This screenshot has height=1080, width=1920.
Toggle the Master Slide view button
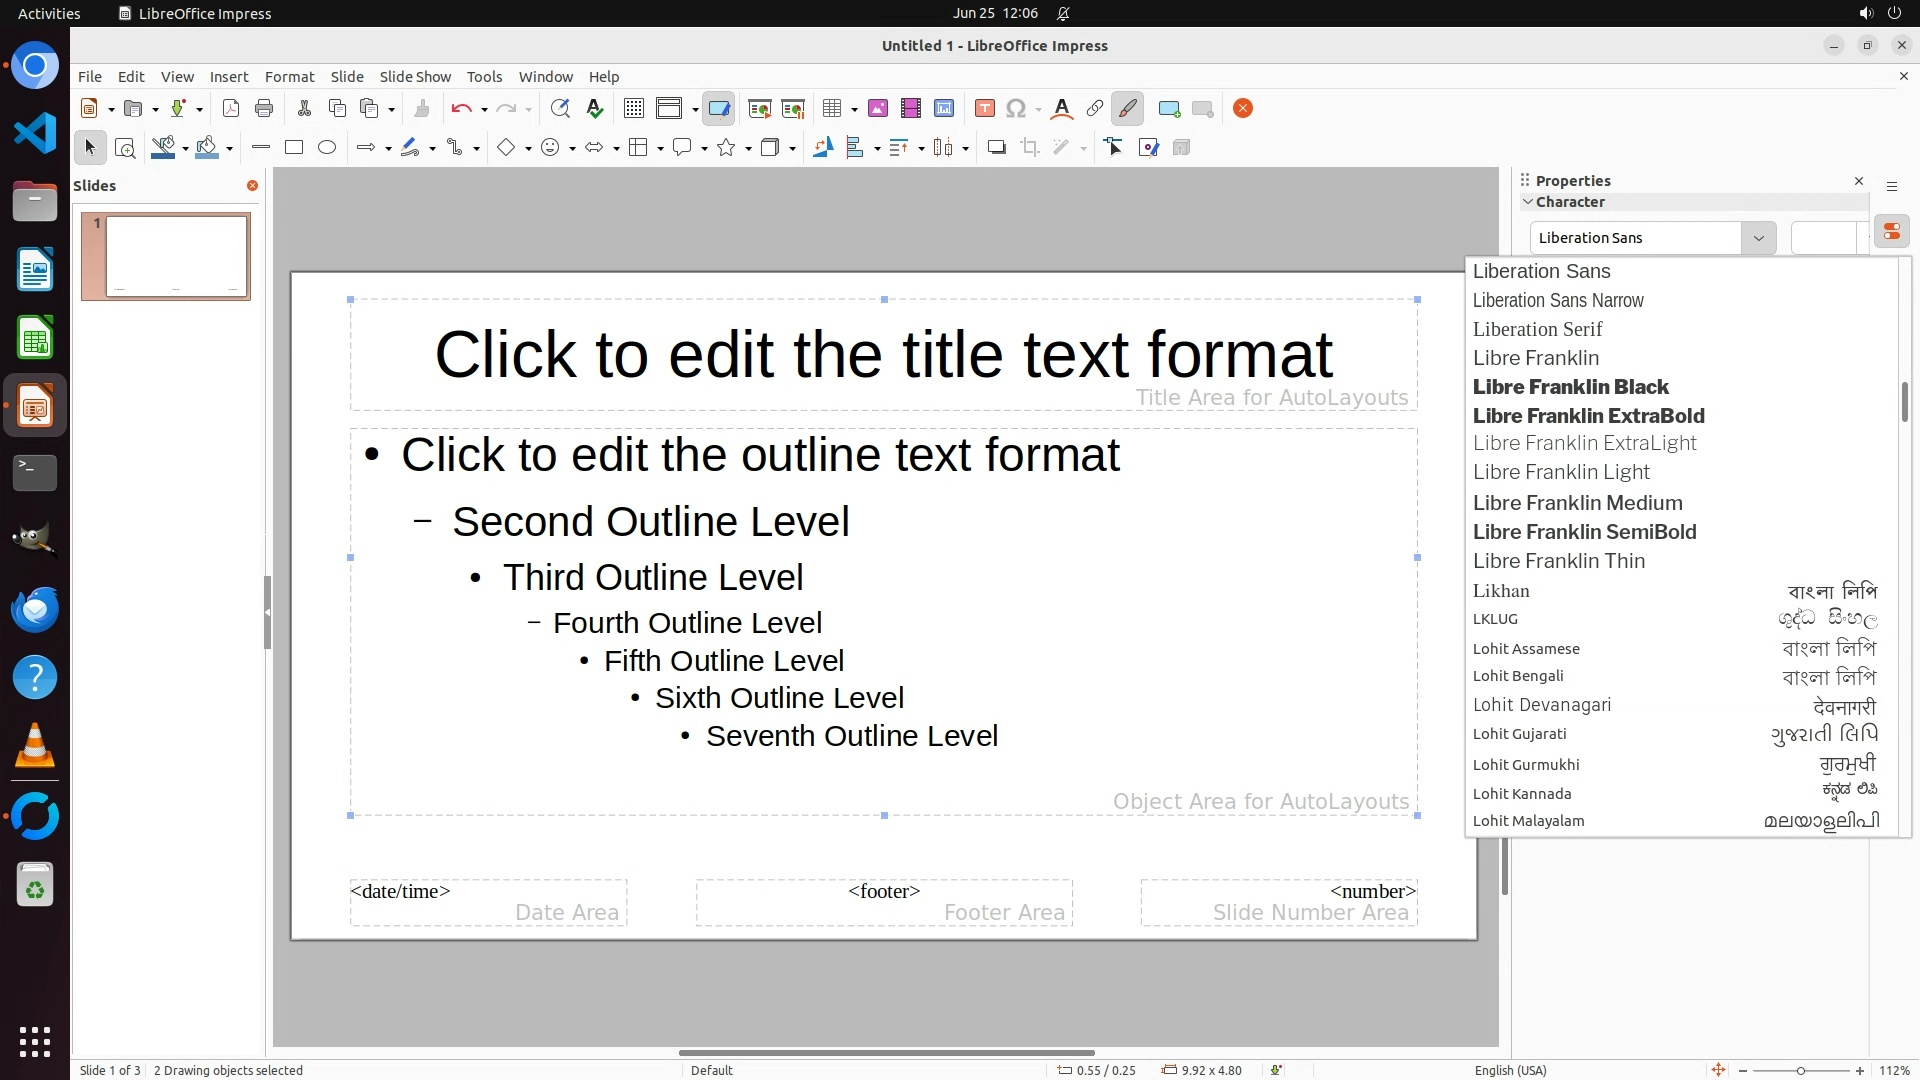click(718, 109)
